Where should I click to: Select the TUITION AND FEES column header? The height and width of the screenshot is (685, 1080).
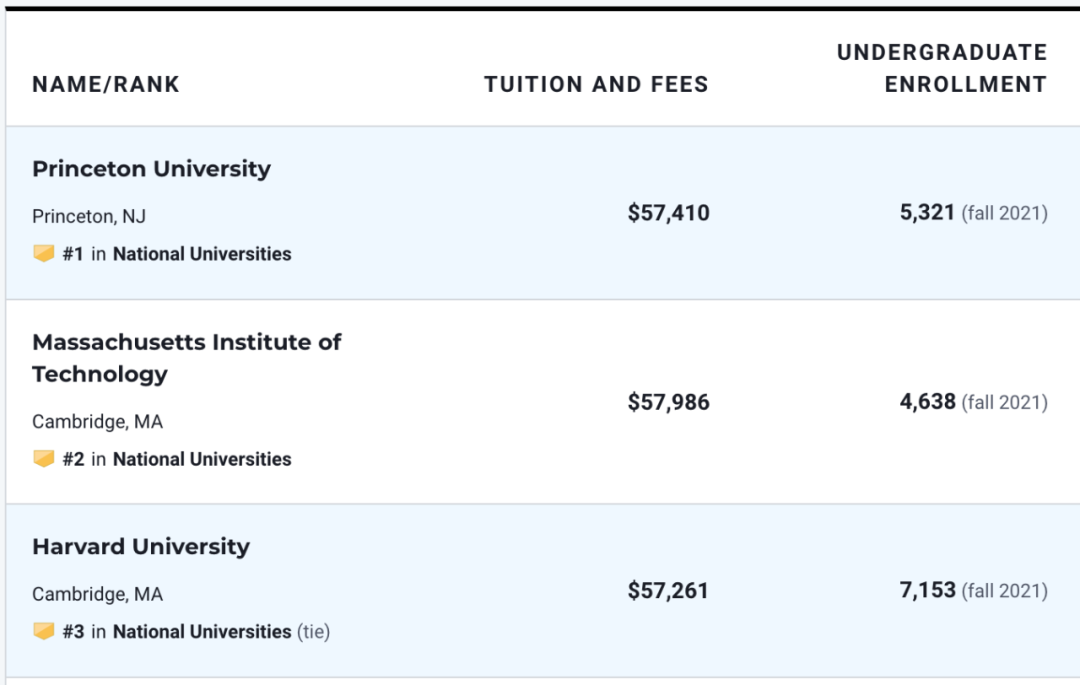coord(596,84)
